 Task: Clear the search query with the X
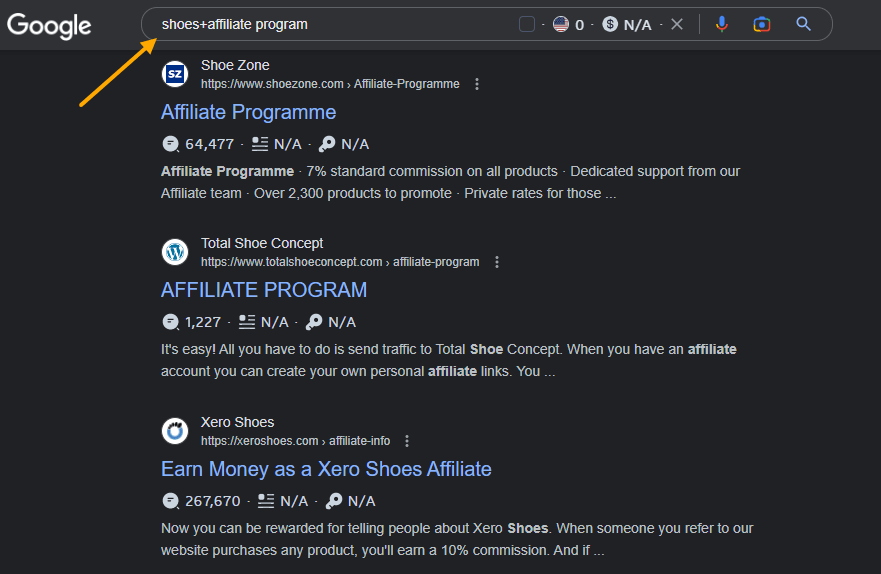click(677, 24)
